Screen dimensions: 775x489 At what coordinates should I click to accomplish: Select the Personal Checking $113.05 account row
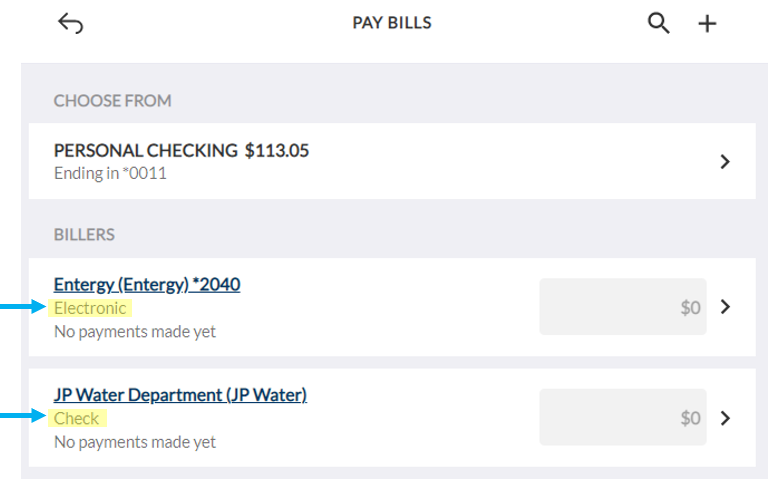(x=392, y=161)
